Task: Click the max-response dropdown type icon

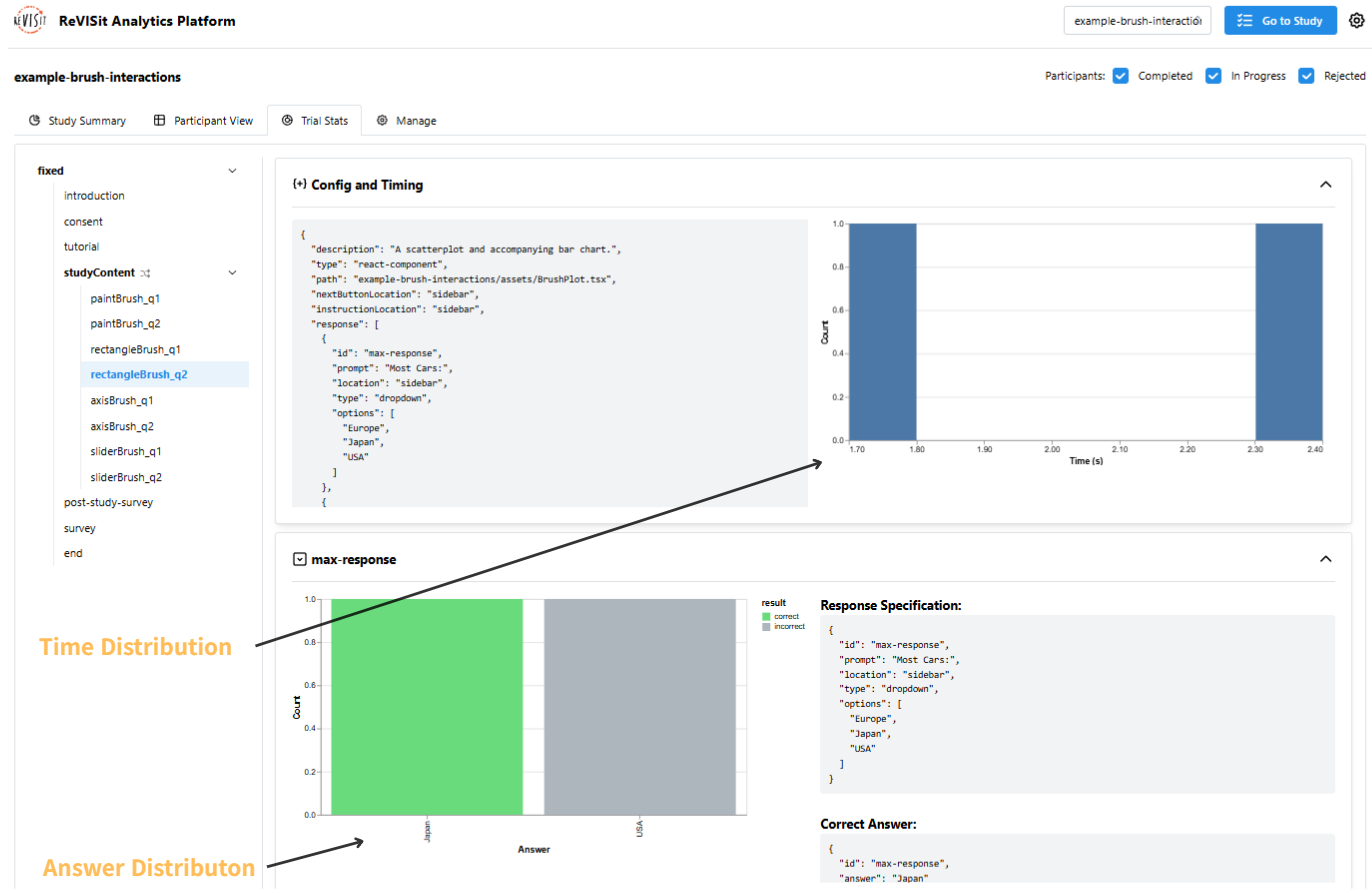Action: click(299, 559)
